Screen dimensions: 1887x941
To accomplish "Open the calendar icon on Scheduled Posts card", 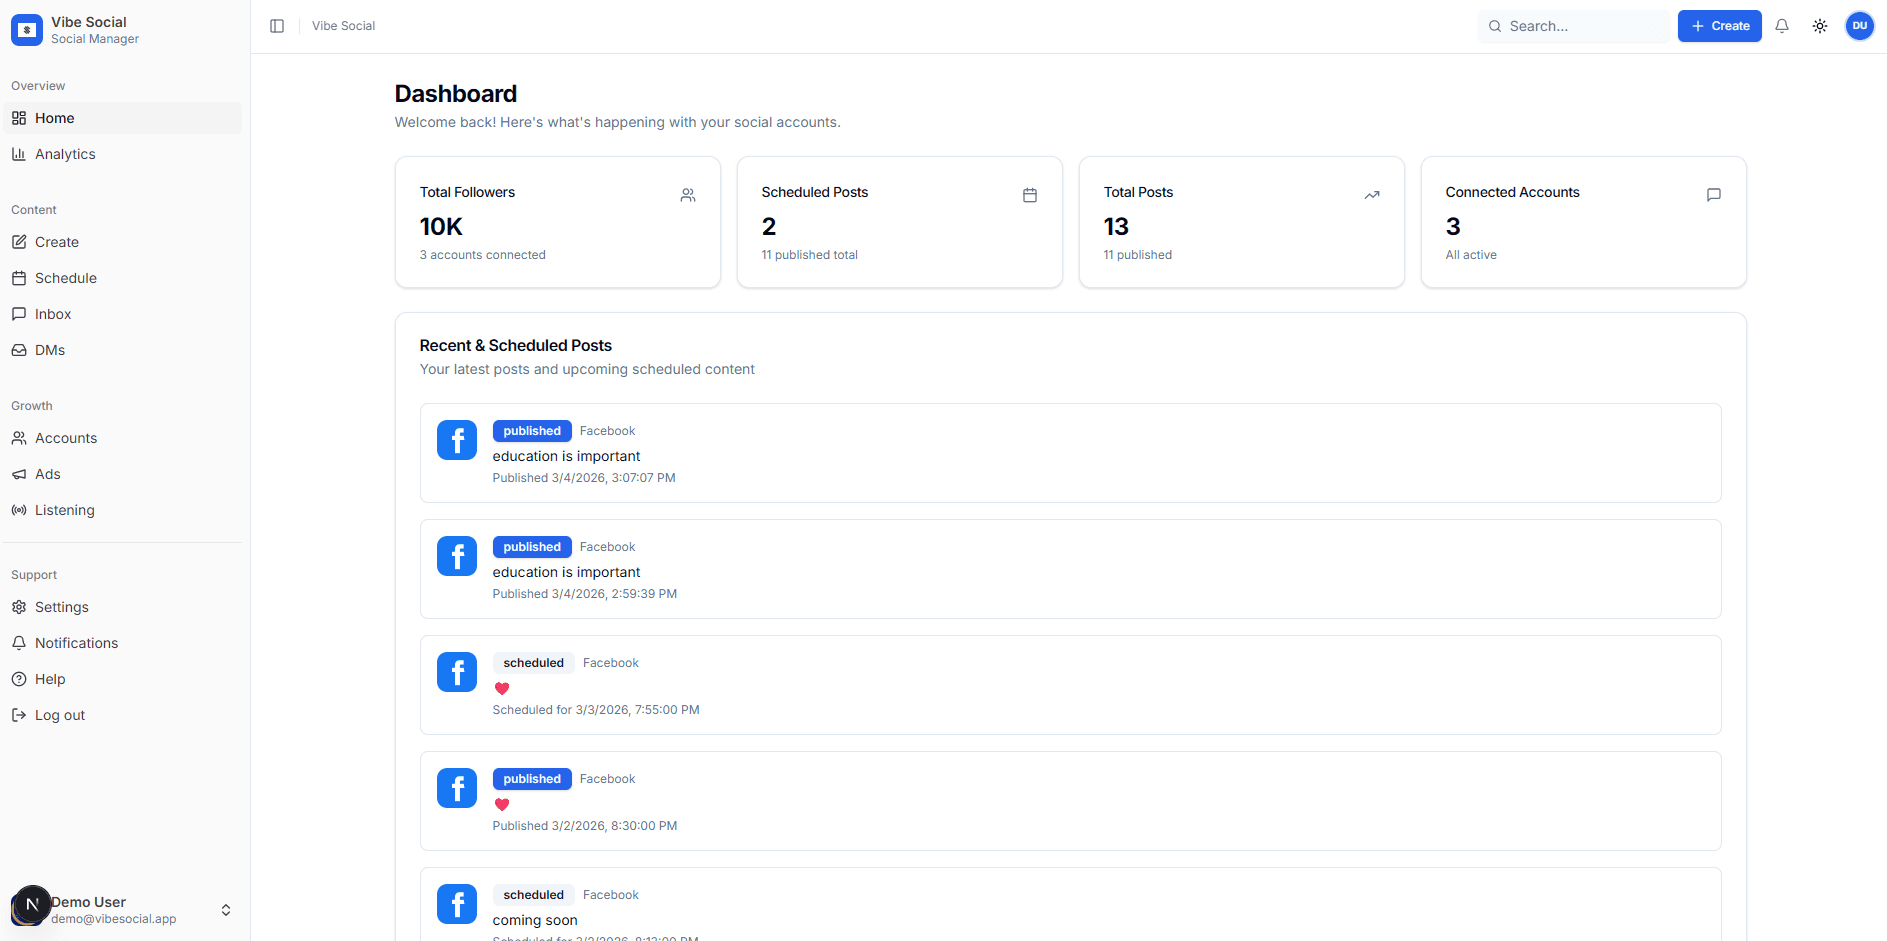I will point(1030,195).
